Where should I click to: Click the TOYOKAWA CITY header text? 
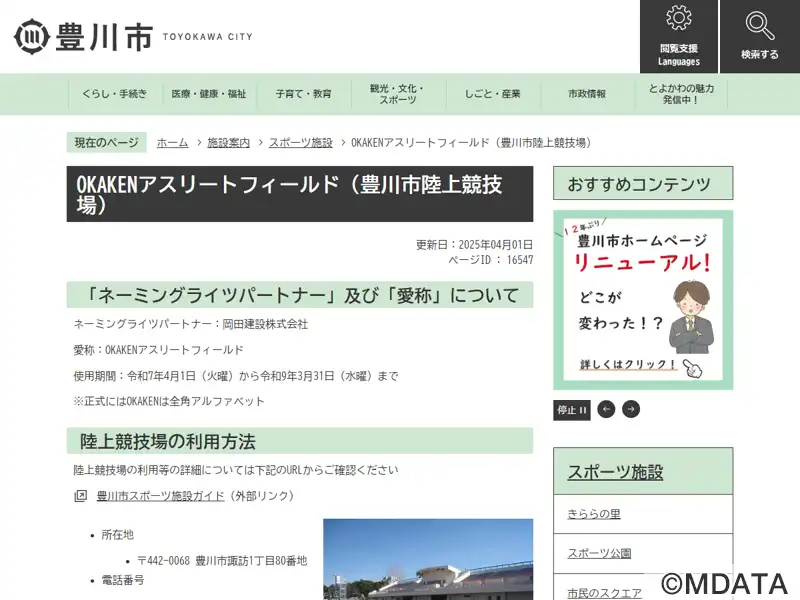point(208,37)
